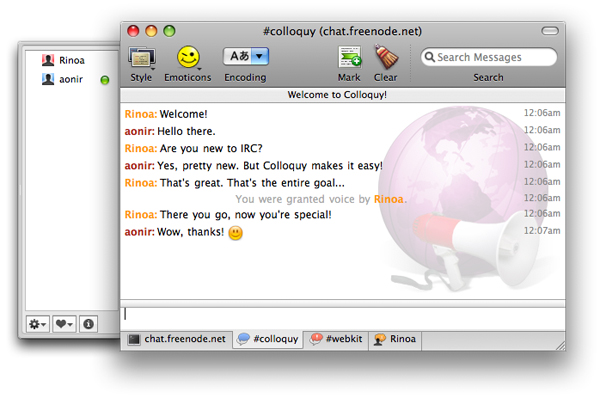Open the Encoding dropdown

(x=246, y=57)
